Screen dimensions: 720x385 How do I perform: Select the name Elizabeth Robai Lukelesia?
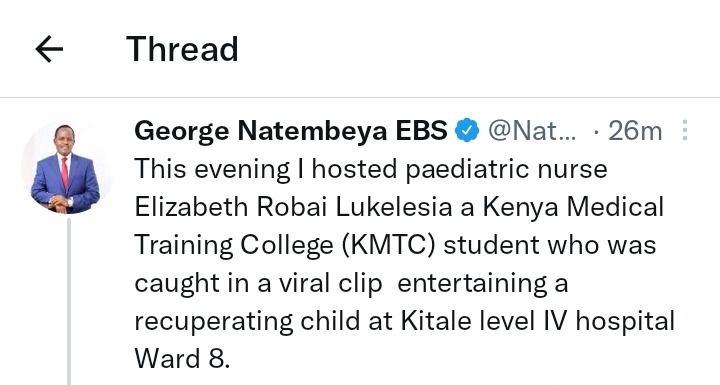click(x=293, y=207)
